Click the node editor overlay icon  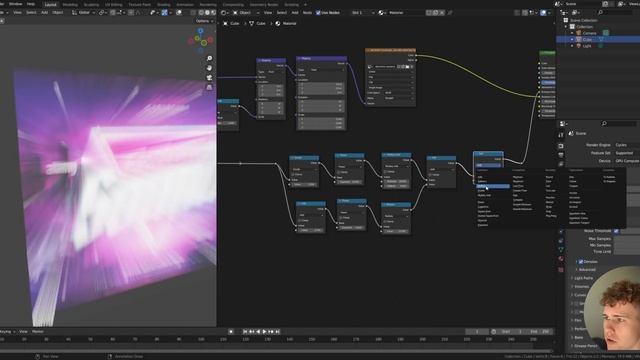543,13
